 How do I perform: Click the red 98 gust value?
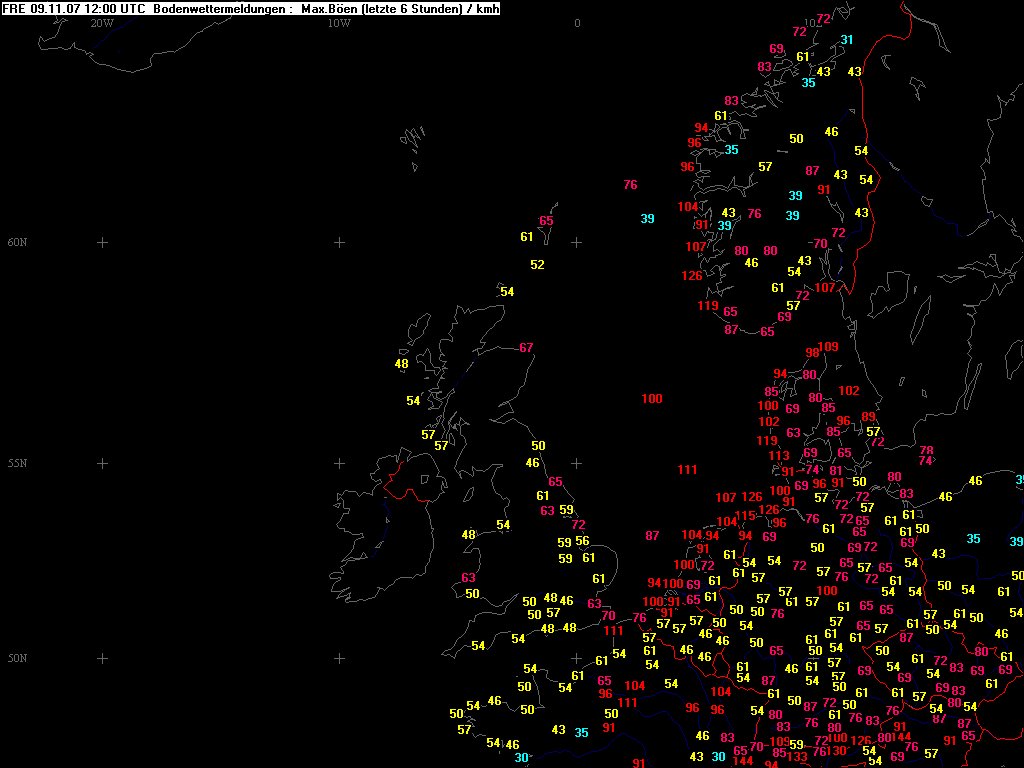[x=812, y=353]
